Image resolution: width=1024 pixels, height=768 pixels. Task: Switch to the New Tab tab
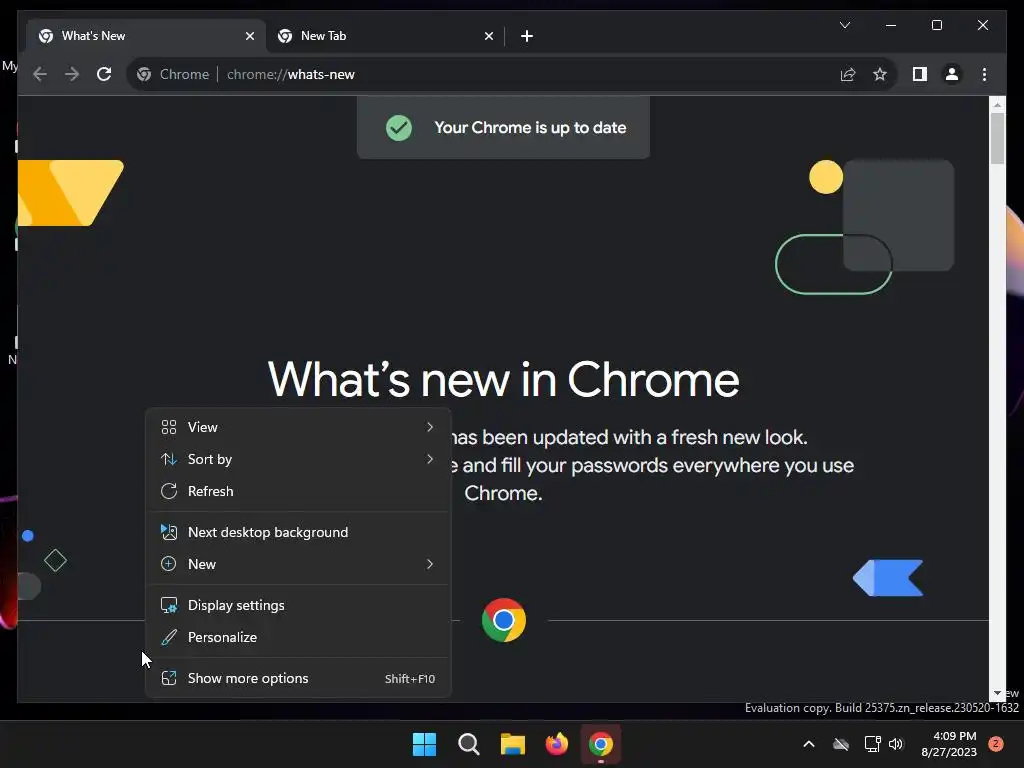click(385, 36)
